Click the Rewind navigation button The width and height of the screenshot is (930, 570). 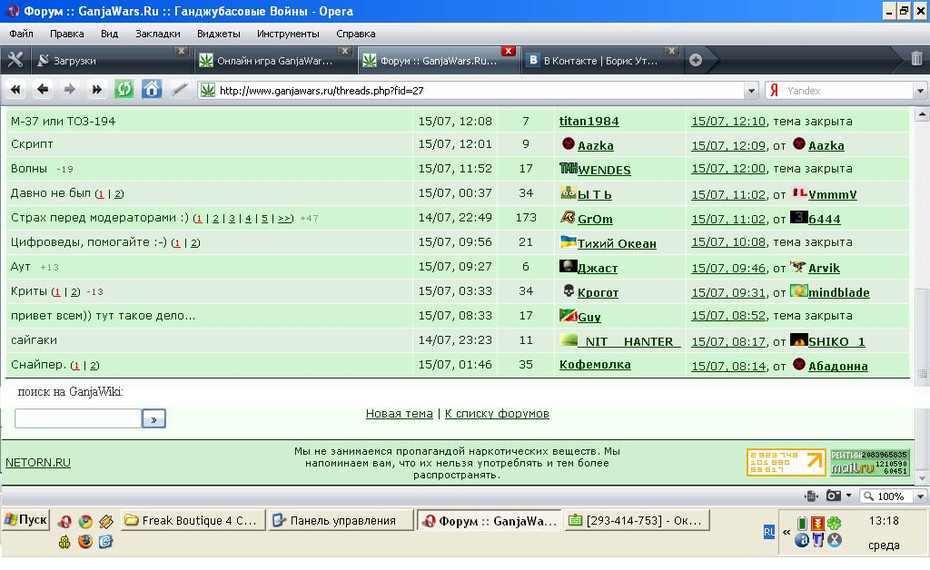click(15, 90)
